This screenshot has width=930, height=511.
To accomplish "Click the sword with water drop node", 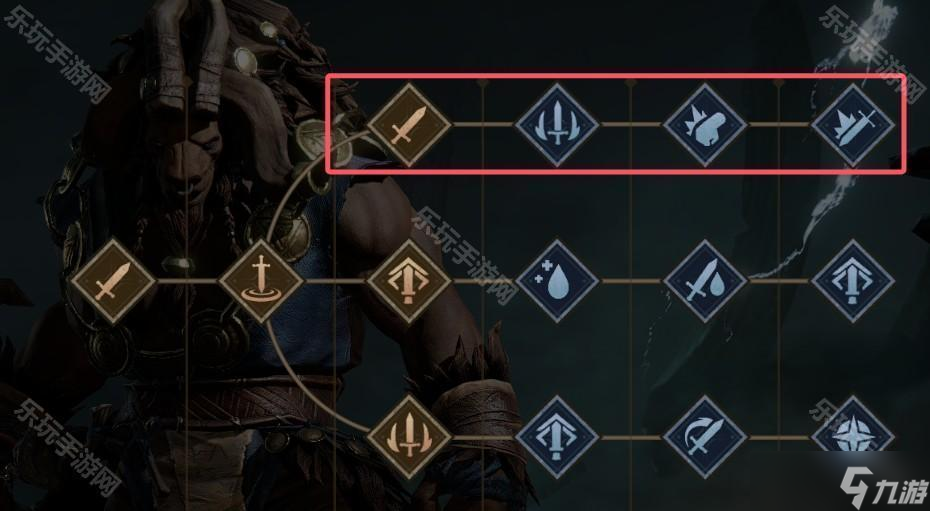I will (x=705, y=281).
